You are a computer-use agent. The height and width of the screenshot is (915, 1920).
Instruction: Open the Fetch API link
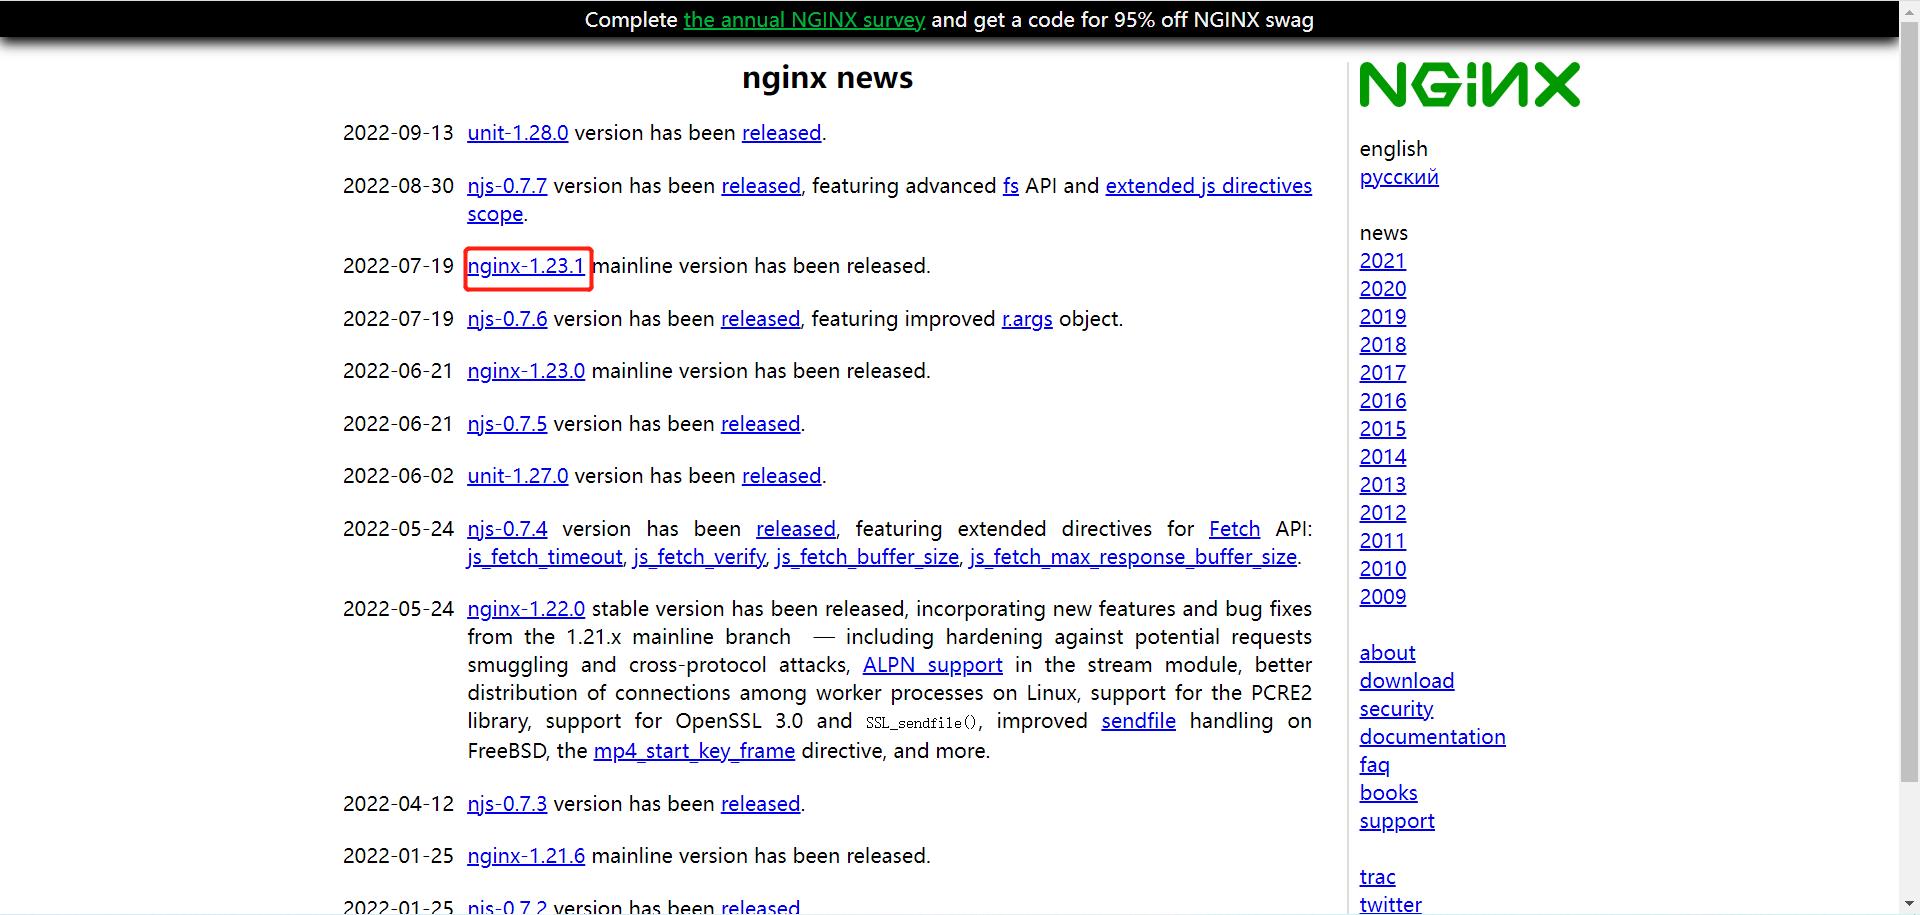tap(1234, 529)
